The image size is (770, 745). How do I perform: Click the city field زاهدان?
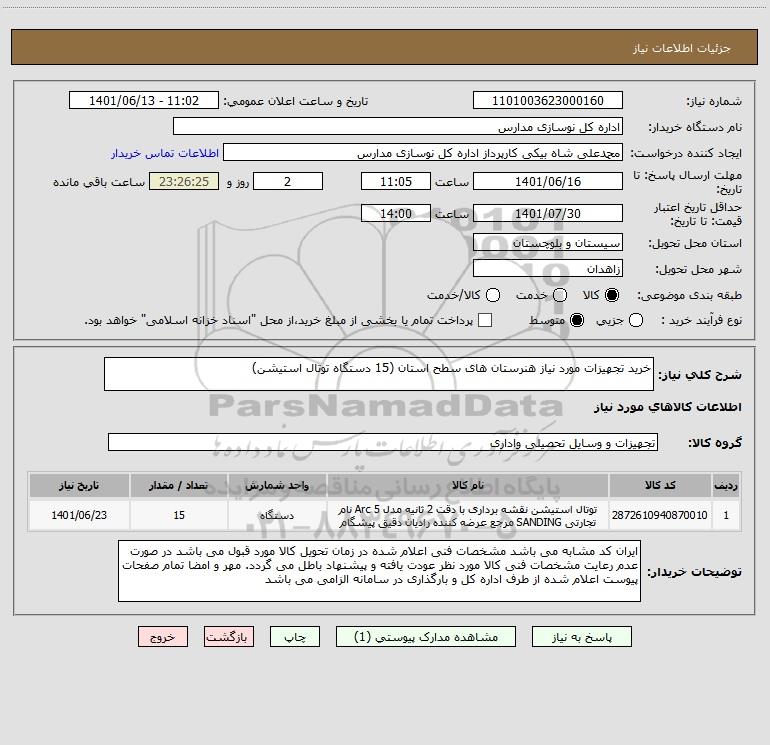pyautogui.click(x=548, y=268)
